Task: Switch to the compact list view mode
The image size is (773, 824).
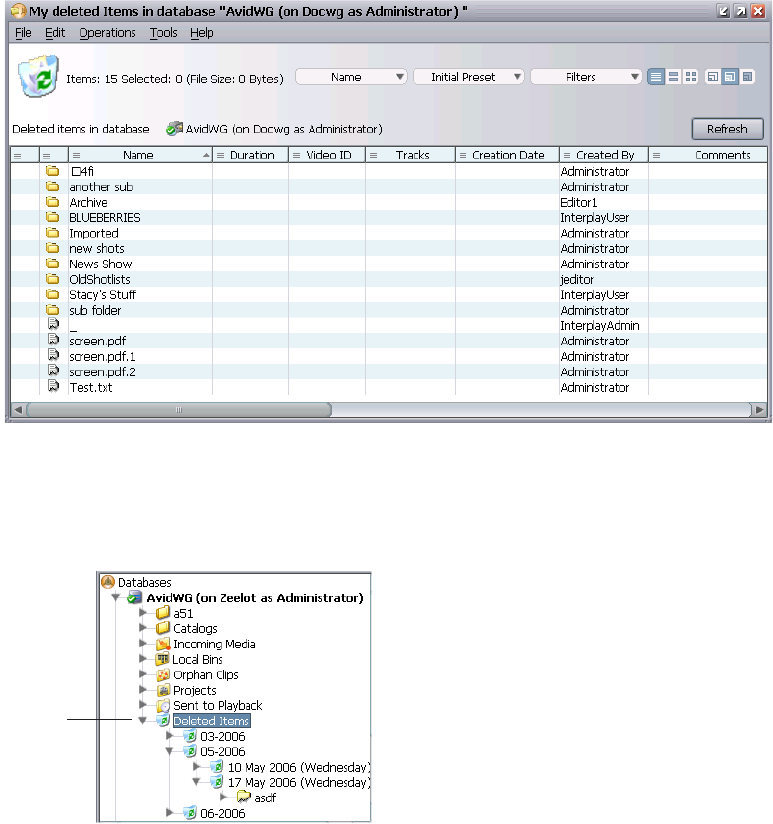Action: tap(656, 77)
